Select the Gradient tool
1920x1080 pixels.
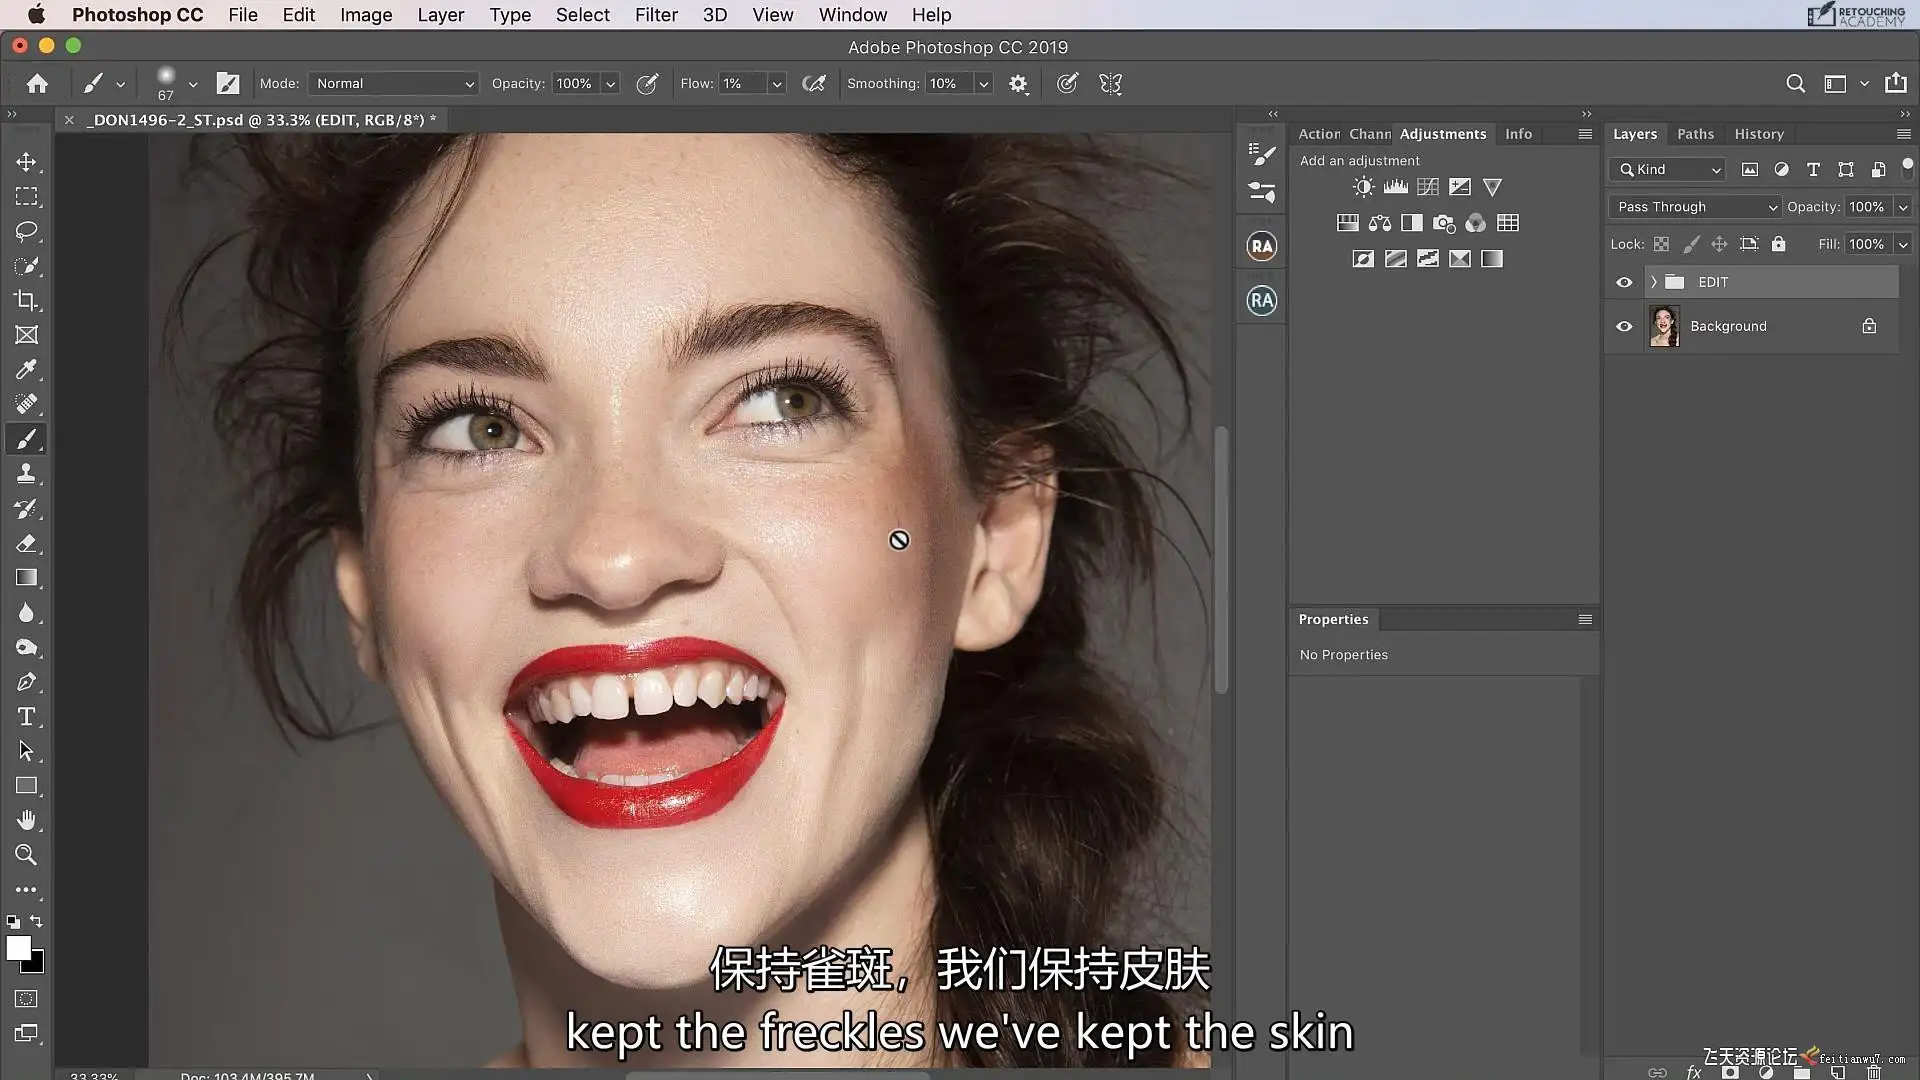point(27,578)
